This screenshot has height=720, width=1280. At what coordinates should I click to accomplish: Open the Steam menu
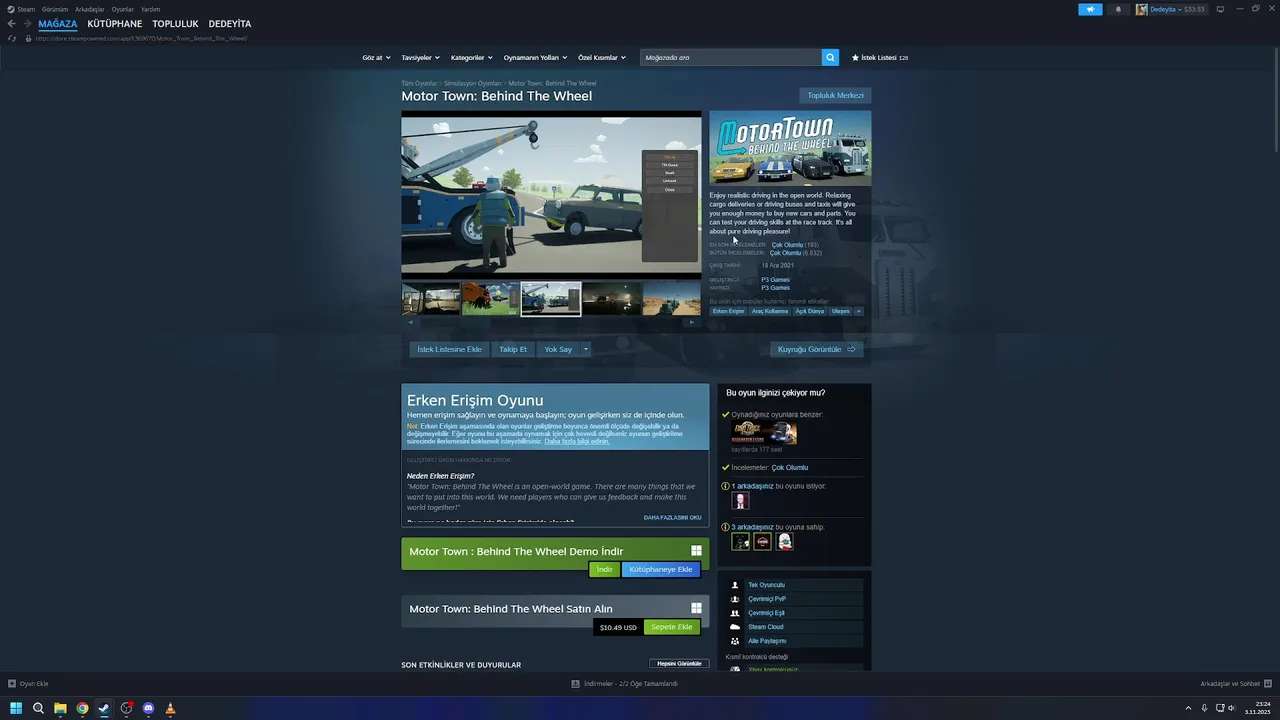pos(26,9)
